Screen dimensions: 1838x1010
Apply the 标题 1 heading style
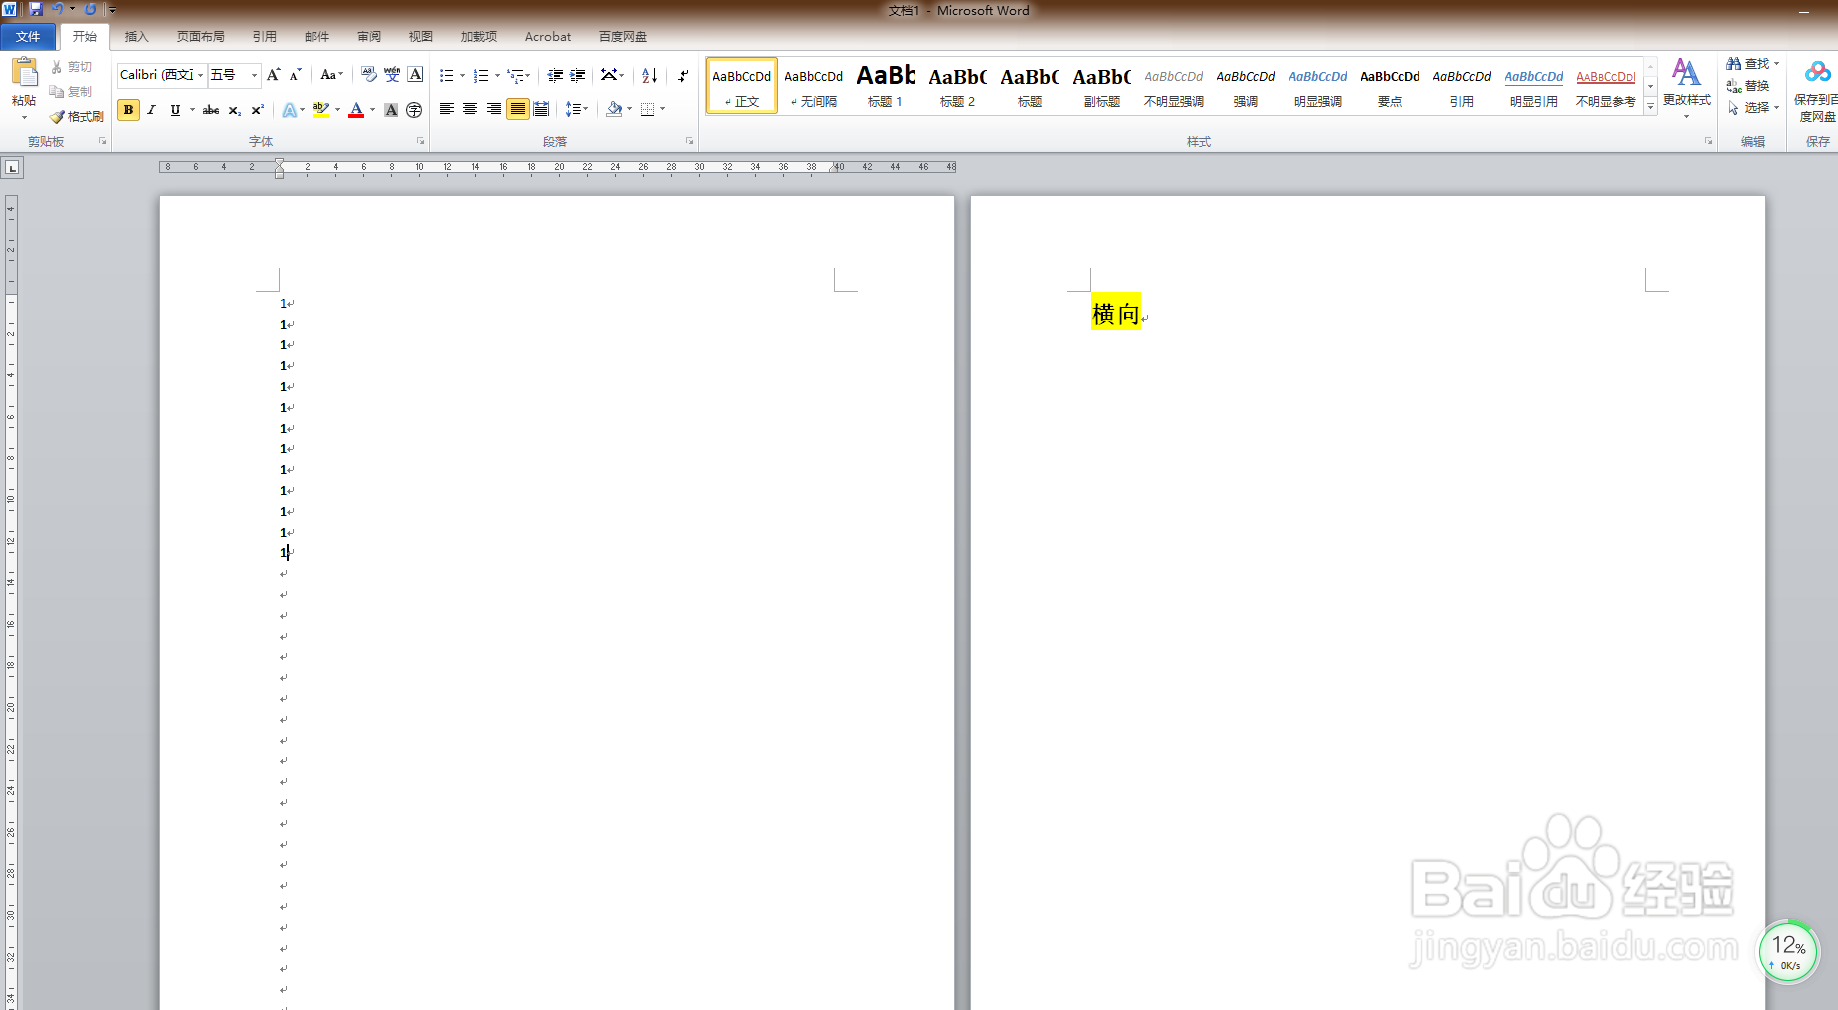885,86
